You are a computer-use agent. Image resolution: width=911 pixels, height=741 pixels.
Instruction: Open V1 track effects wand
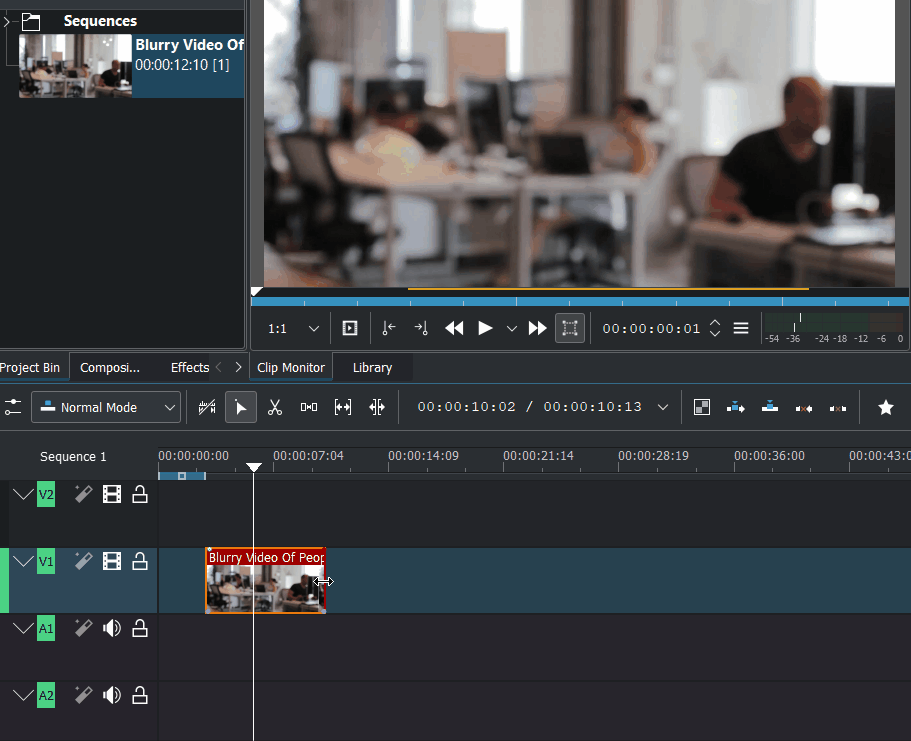(x=83, y=561)
